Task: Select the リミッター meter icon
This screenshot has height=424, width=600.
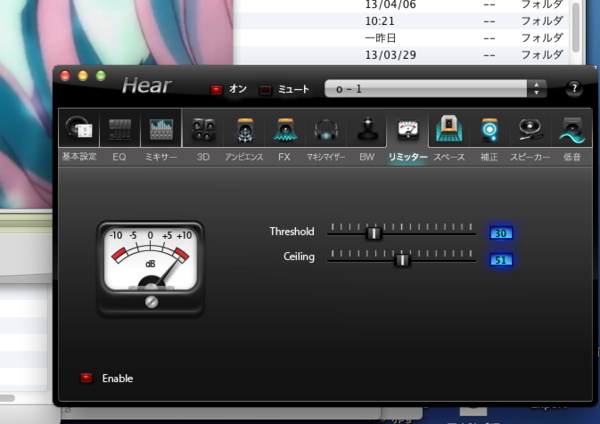Action: click(x=408, y=129)
